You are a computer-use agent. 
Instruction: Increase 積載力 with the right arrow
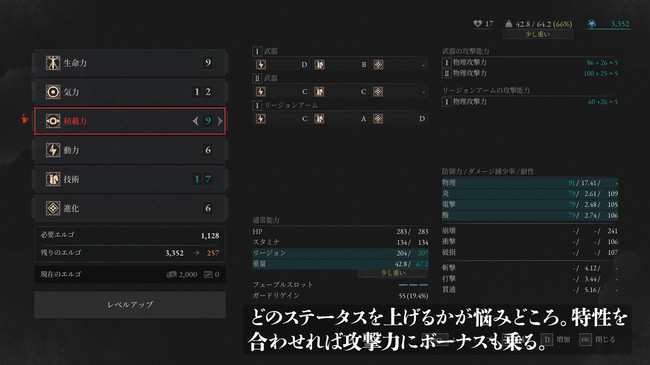(220, 121)
